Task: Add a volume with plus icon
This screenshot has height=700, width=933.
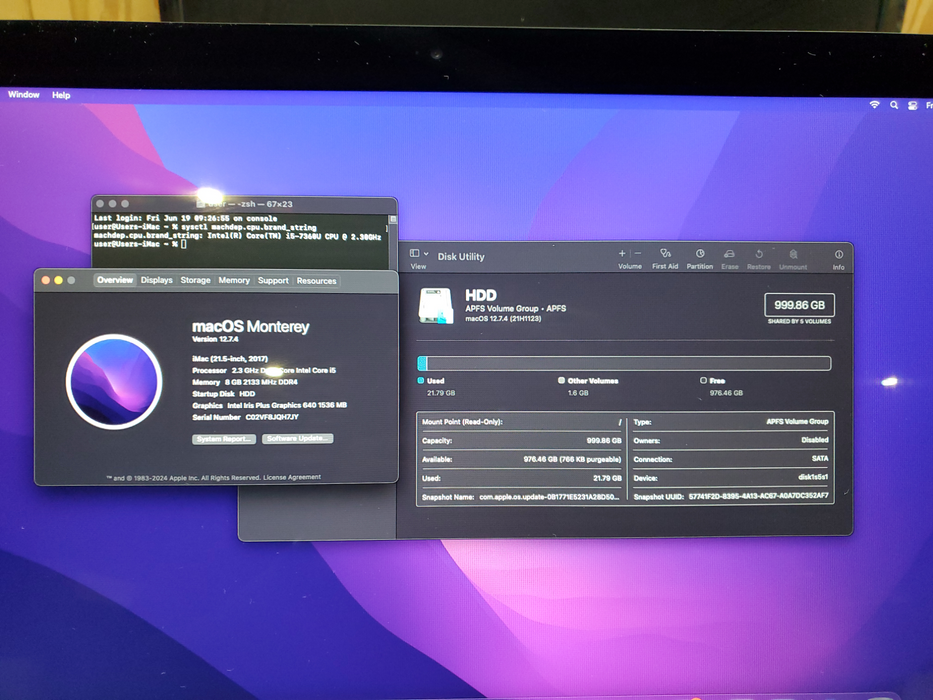Action: [622, 253]
